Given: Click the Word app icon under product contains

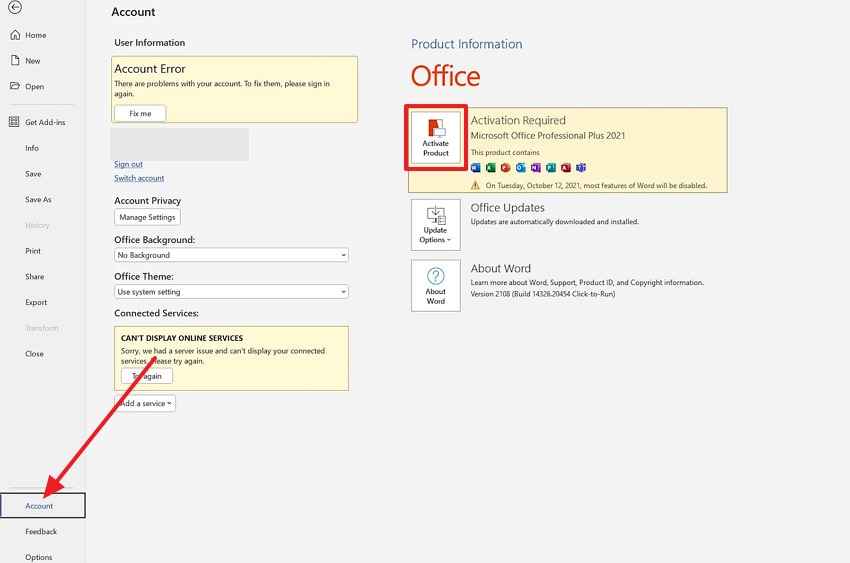Looking at the screenshot, I should pyautogui.click(x=476, y=167).
